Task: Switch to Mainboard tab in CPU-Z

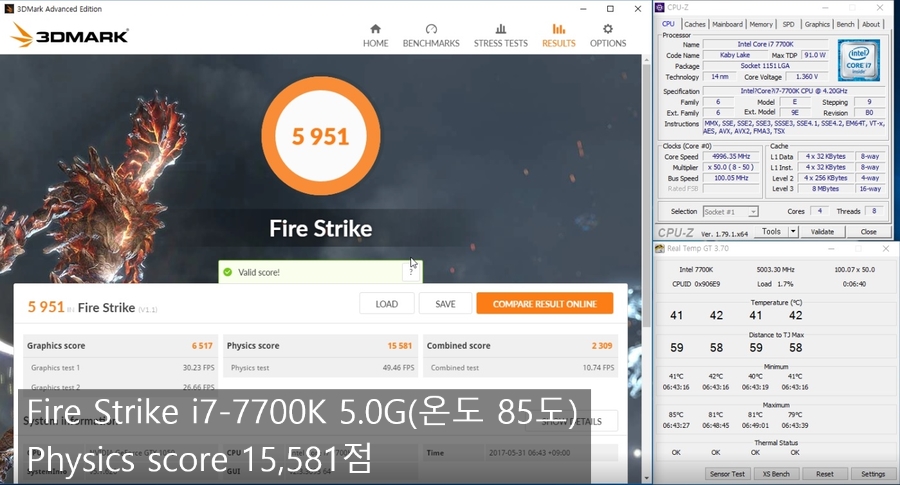Action: [x=727, y=24]
